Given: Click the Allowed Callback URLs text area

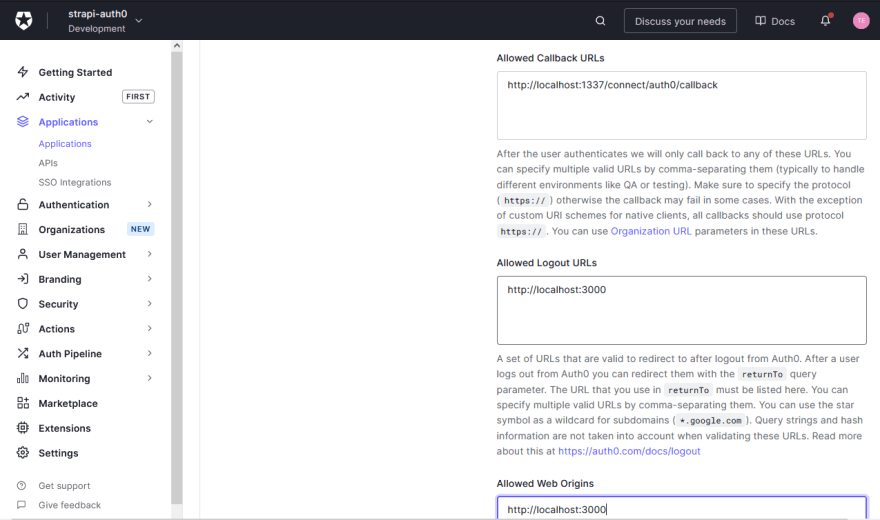Looking at the screenshot, I should click(x=681, y=105).
